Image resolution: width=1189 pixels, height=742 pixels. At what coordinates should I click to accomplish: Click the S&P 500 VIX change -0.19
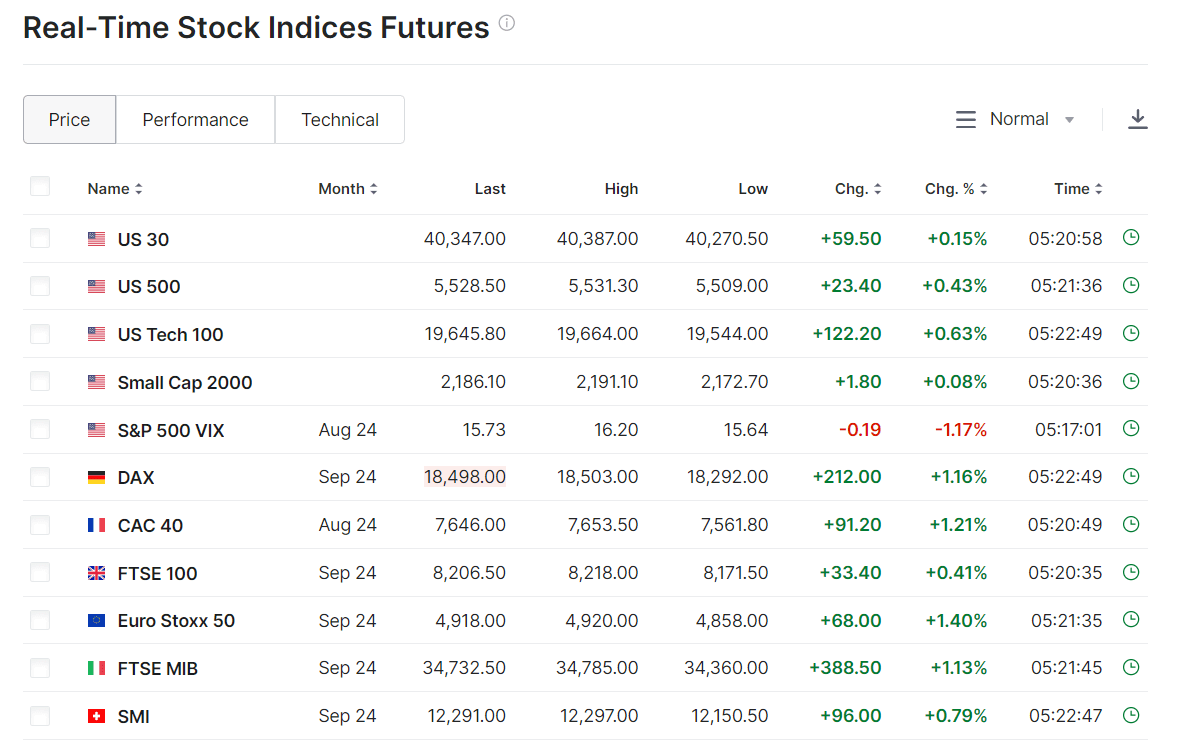860,430
